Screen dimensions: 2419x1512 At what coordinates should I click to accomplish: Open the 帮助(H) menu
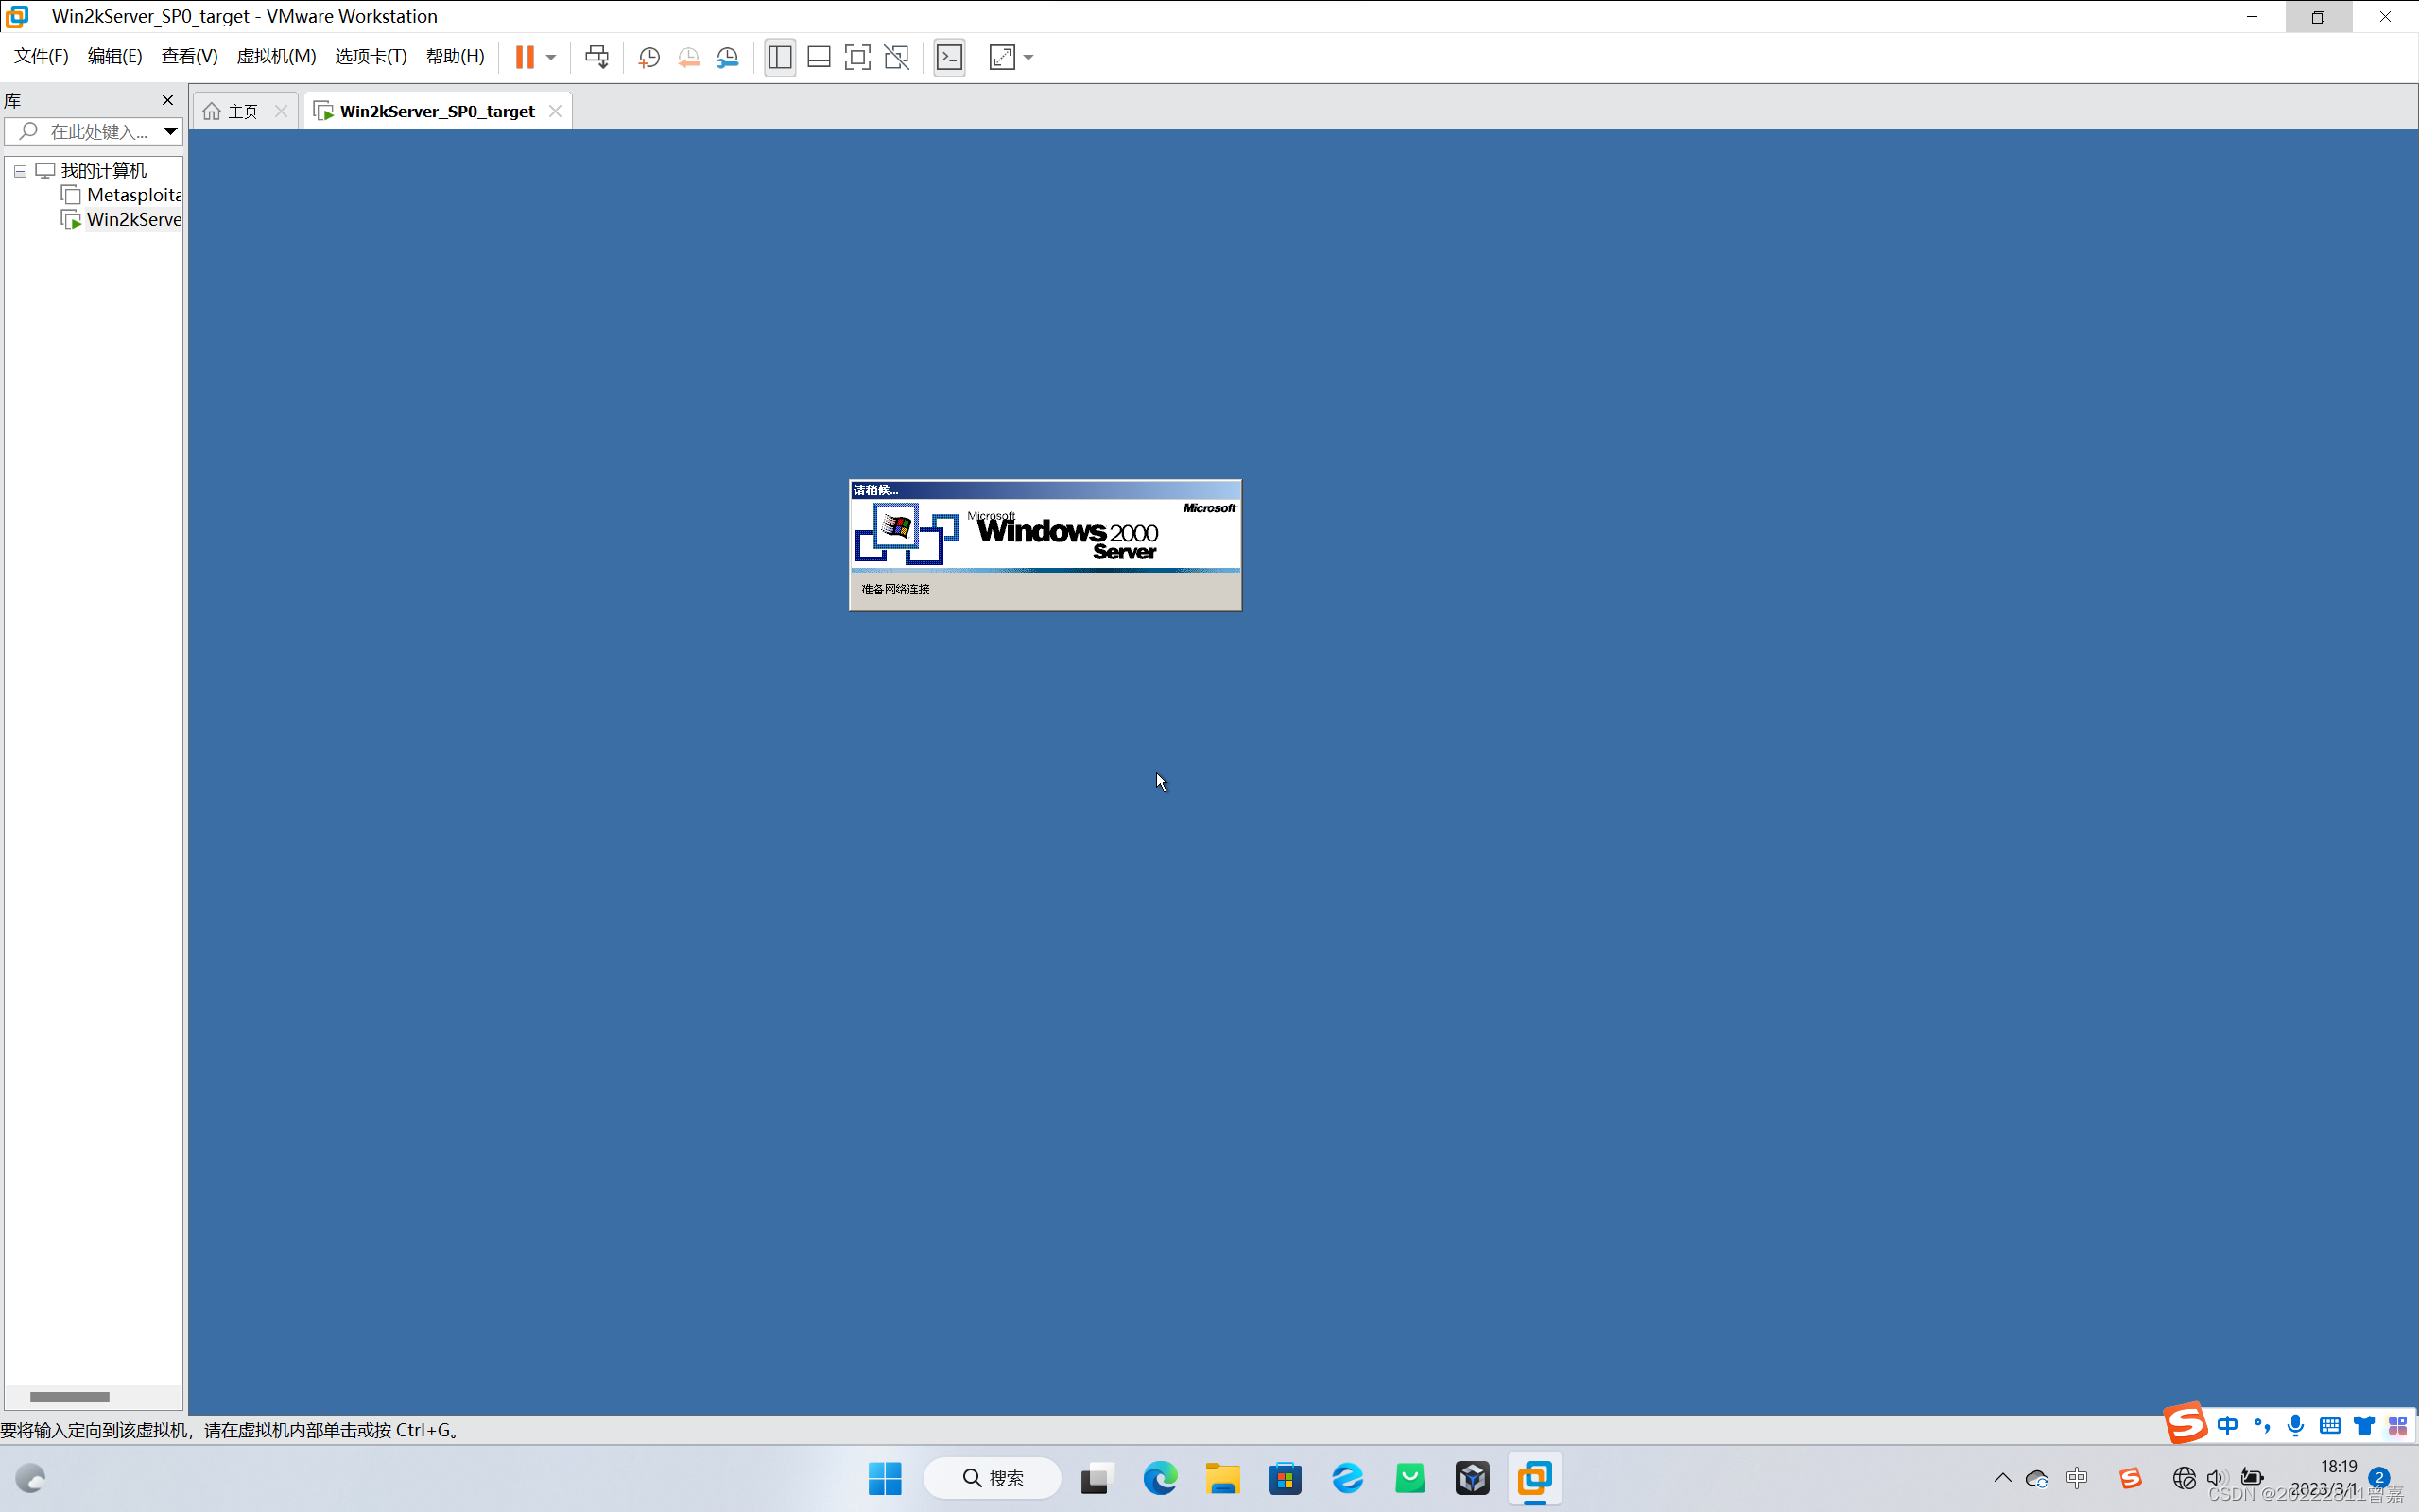[x=455, y=56]
